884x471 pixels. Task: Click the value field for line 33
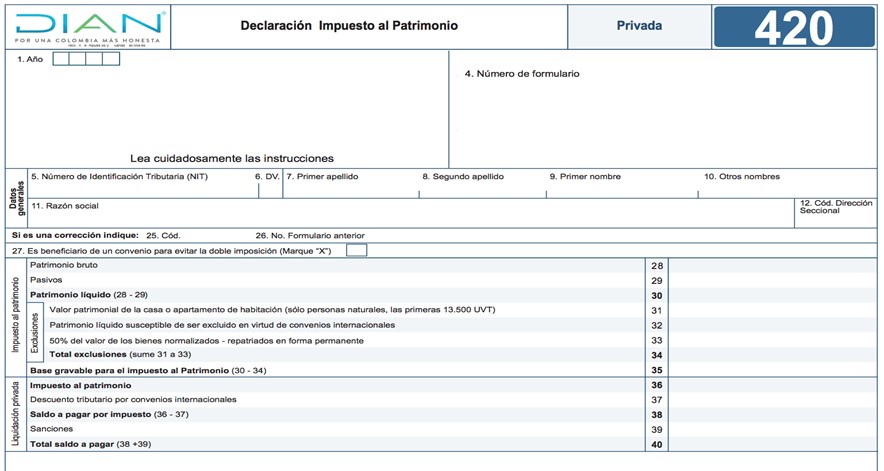772,340
